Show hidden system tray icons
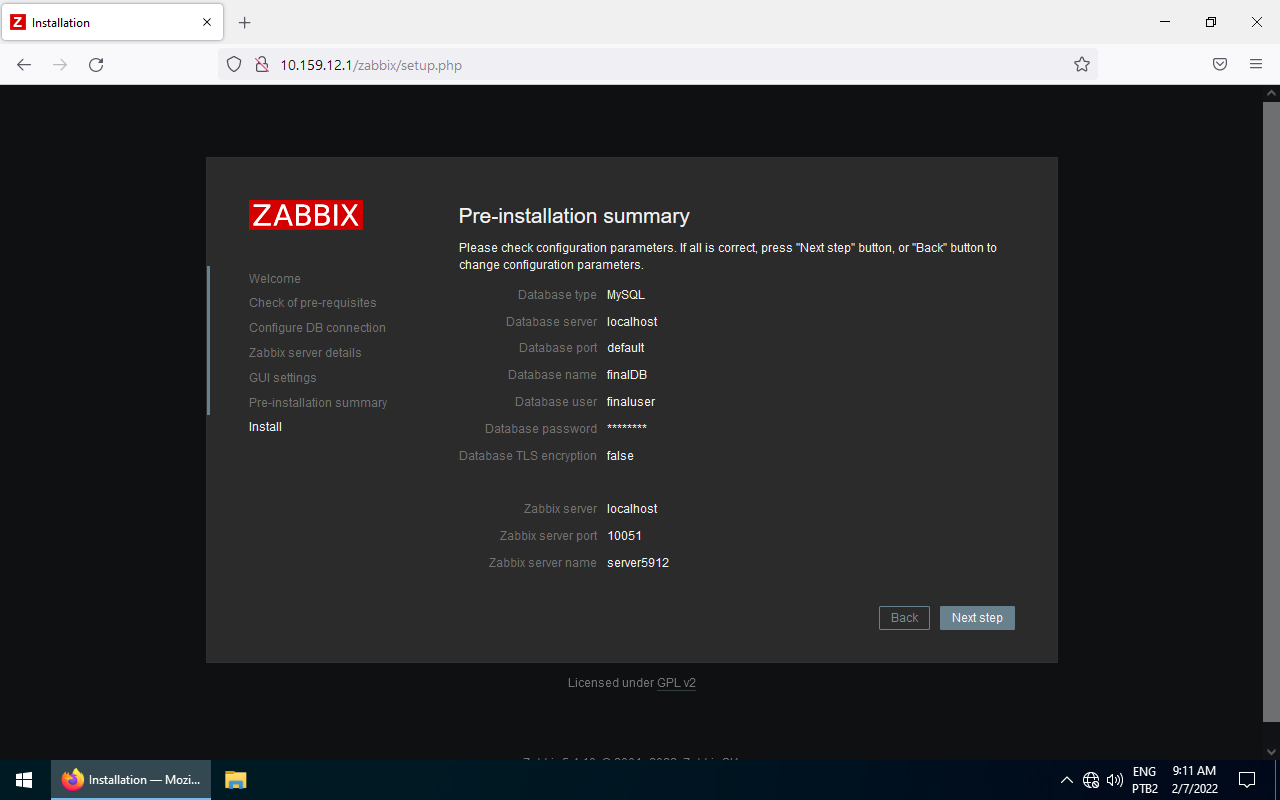Viewport: 1280px width, 800px height. pyautogui.click(x=1066, y=780)
